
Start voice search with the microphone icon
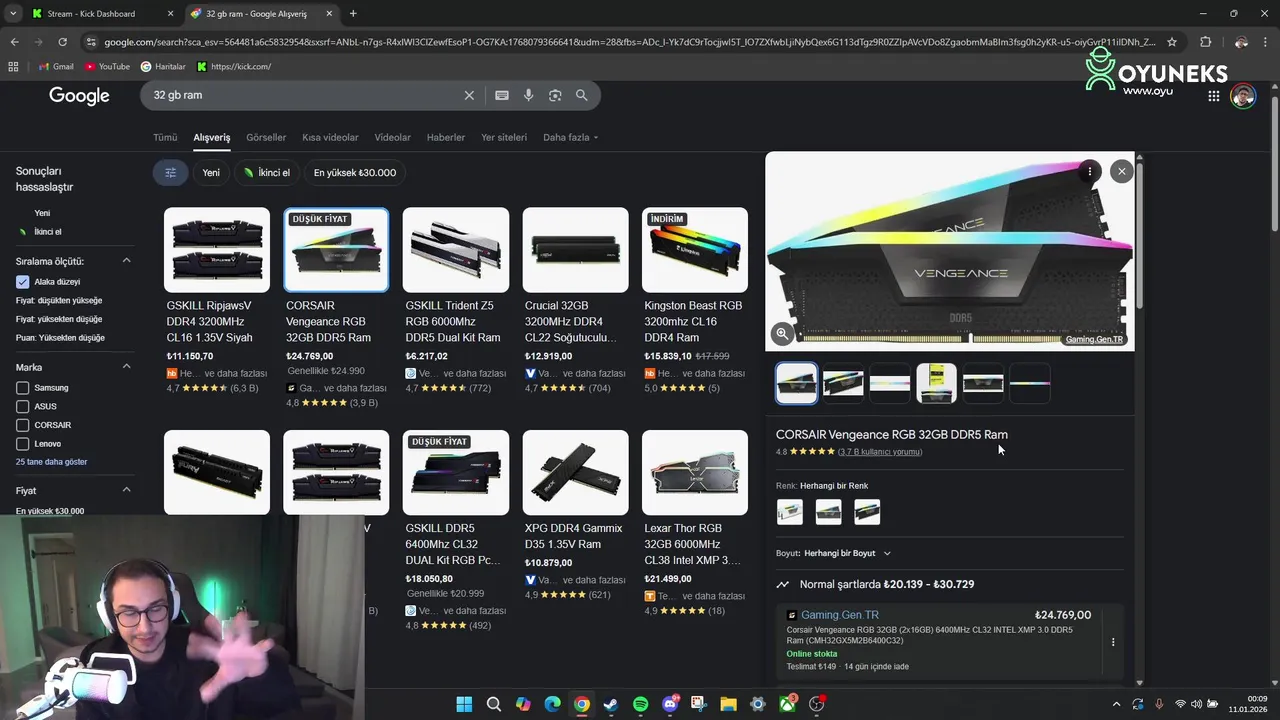[529, 95]
